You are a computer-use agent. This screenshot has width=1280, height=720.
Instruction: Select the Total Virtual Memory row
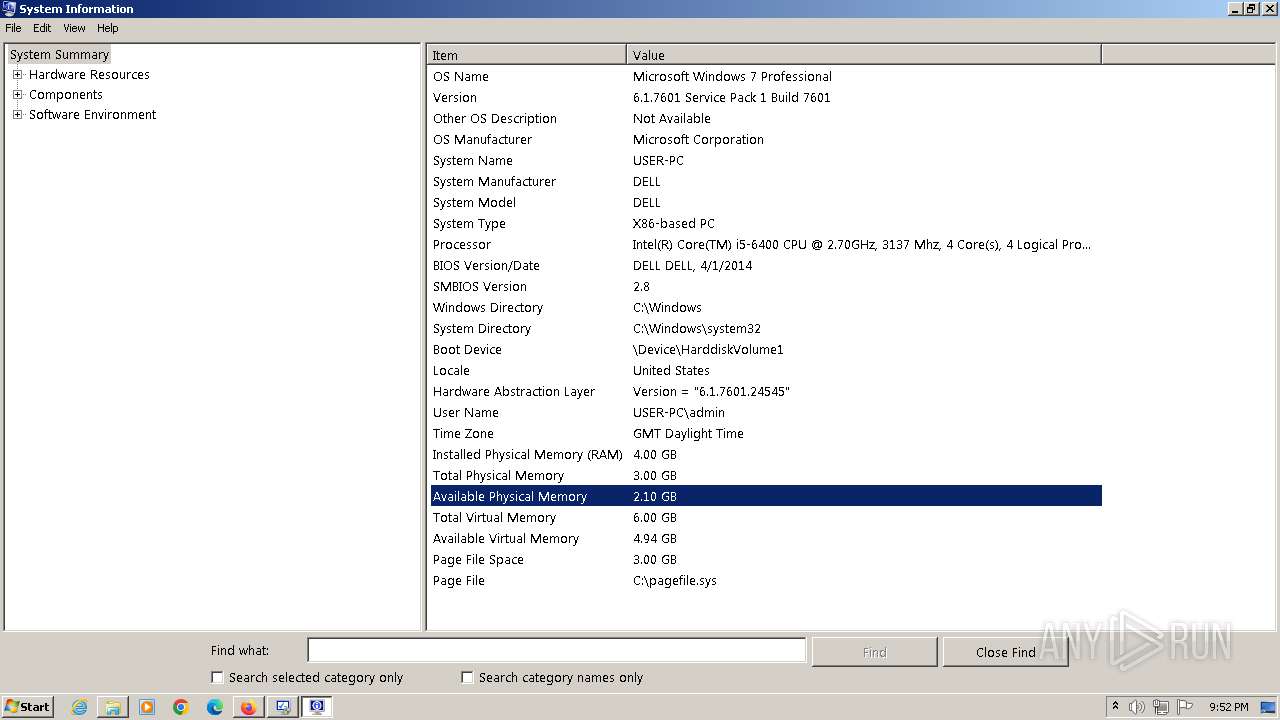click(766, 518)
